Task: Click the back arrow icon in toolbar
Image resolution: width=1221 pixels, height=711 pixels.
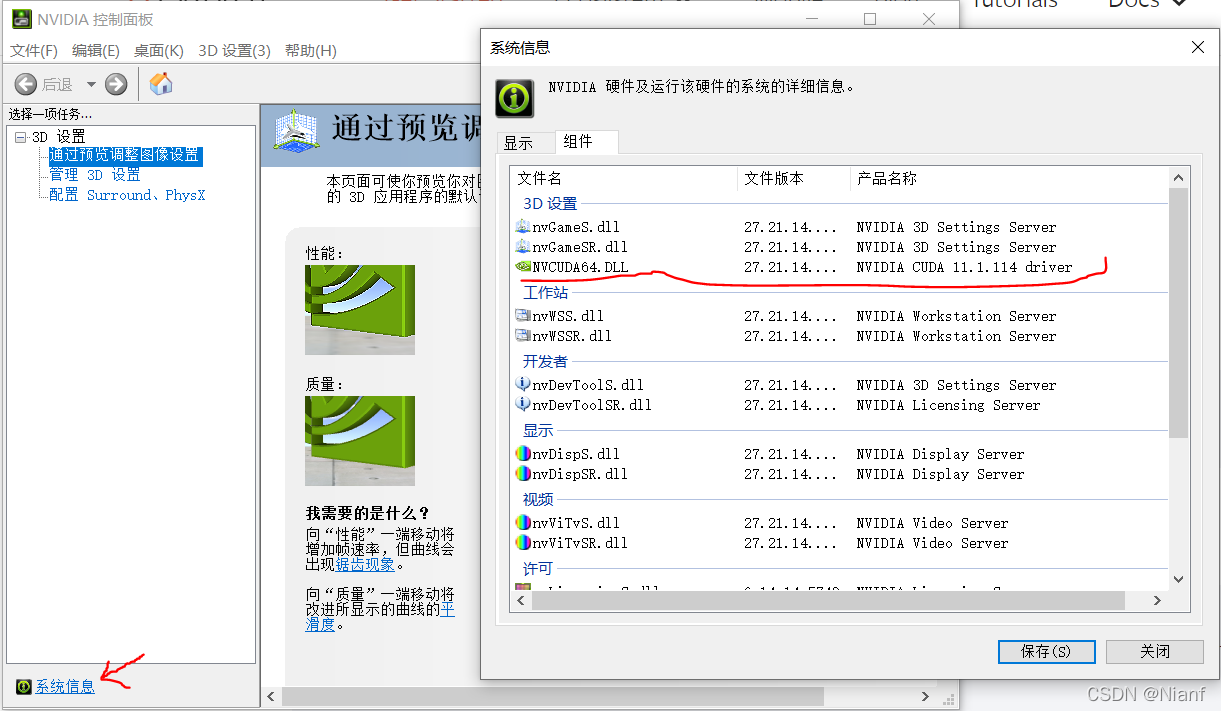Action: point(26,84)
